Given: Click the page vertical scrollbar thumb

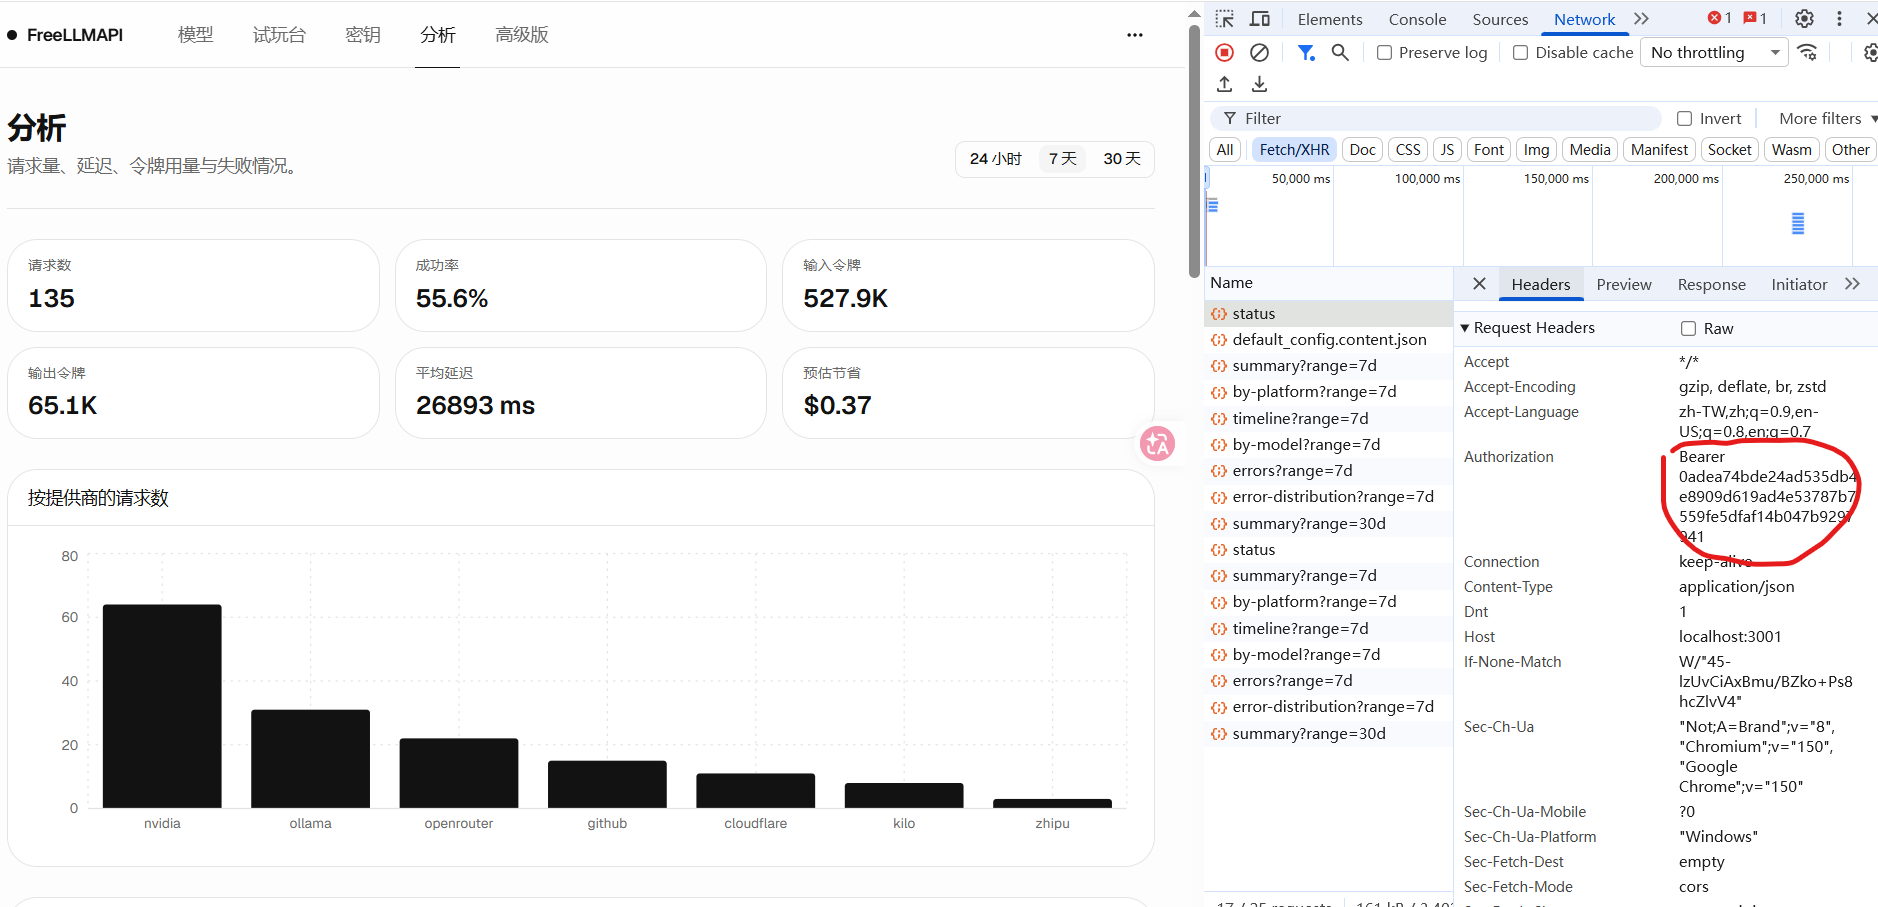Looking at the screenshot, I should pyautogui.click(x=1194, y=150).
